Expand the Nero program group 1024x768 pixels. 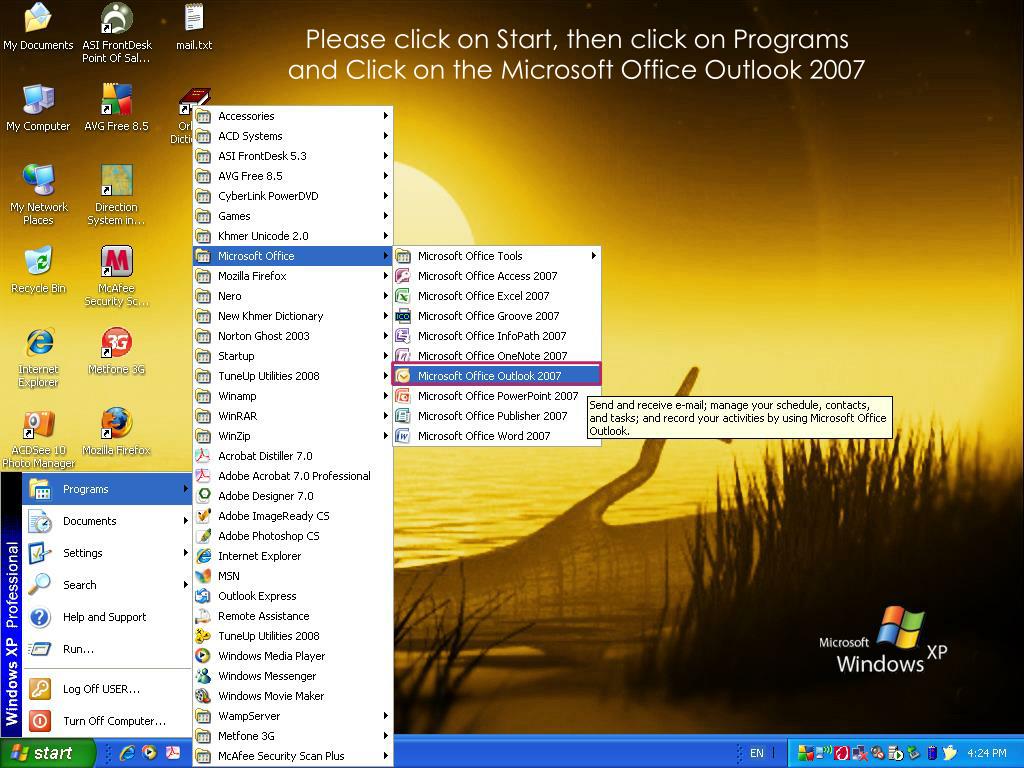pyautogui.click(x=293, y=296)
